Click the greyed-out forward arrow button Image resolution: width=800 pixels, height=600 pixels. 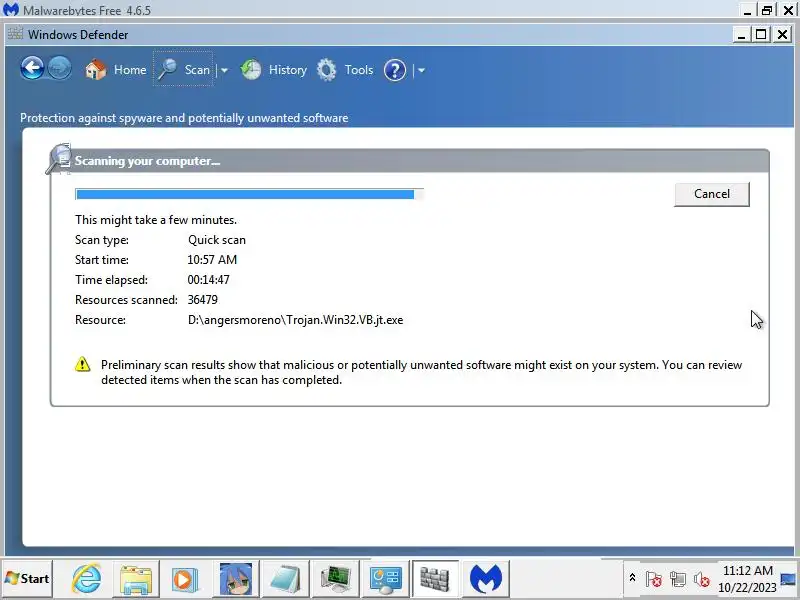tap(60, 68)
